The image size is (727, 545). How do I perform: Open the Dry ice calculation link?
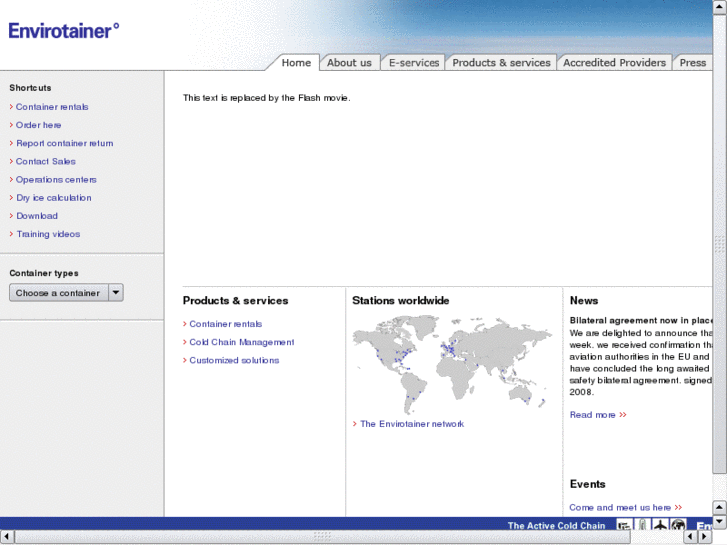[54, 198]
